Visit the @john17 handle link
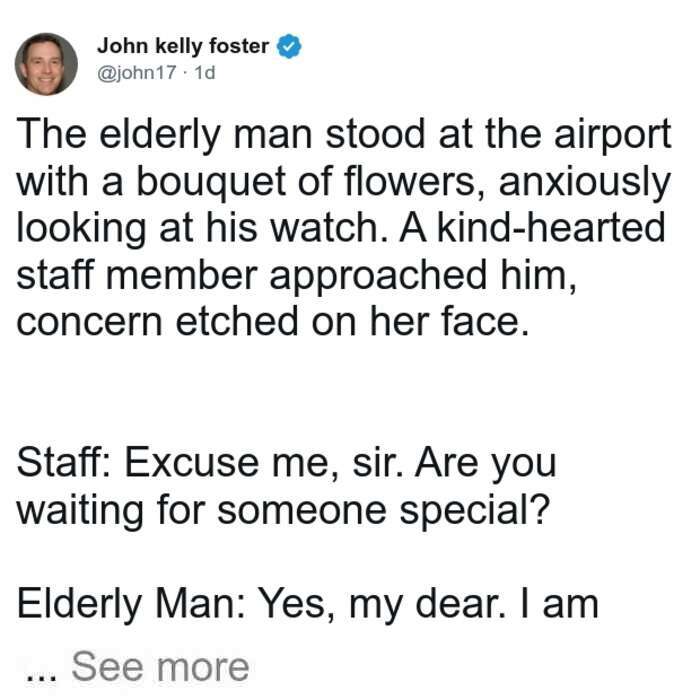The height and width of the screenshot is (700, 700). pos(137,72)
